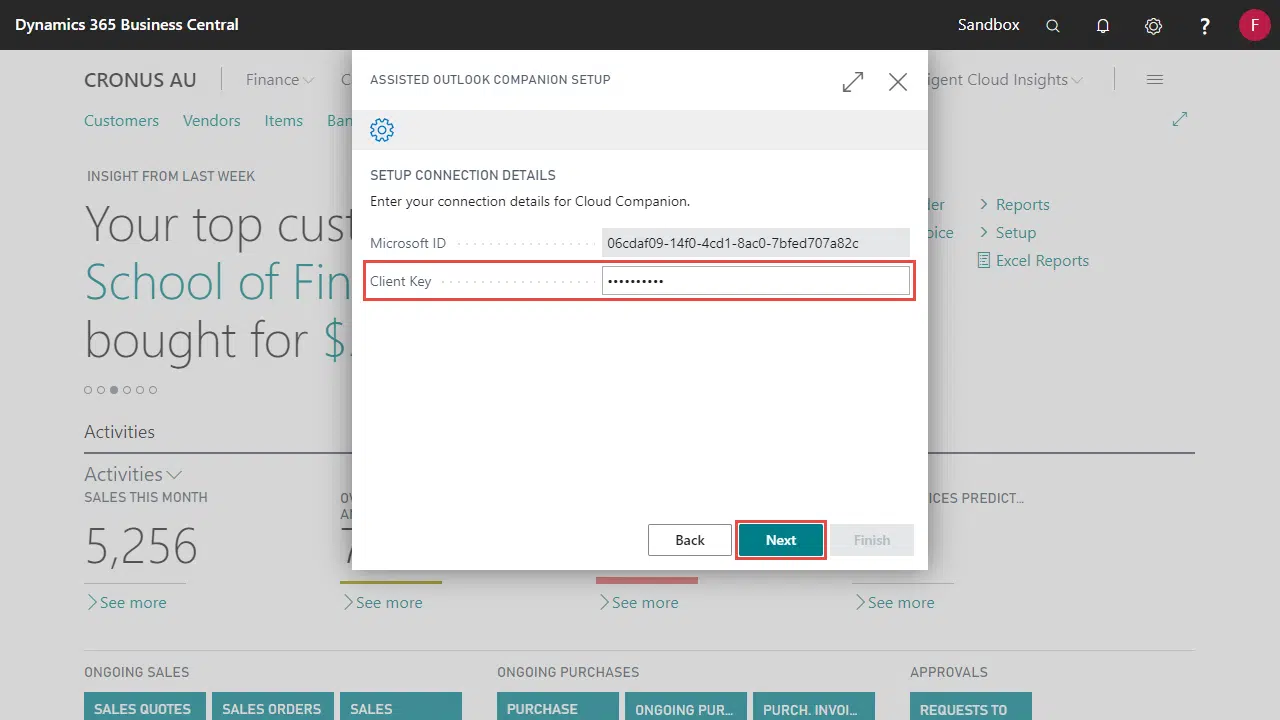Screen dimensions: 1280x720
Task: Open the Purch. Invoi... tile
Action: (814, 706)
